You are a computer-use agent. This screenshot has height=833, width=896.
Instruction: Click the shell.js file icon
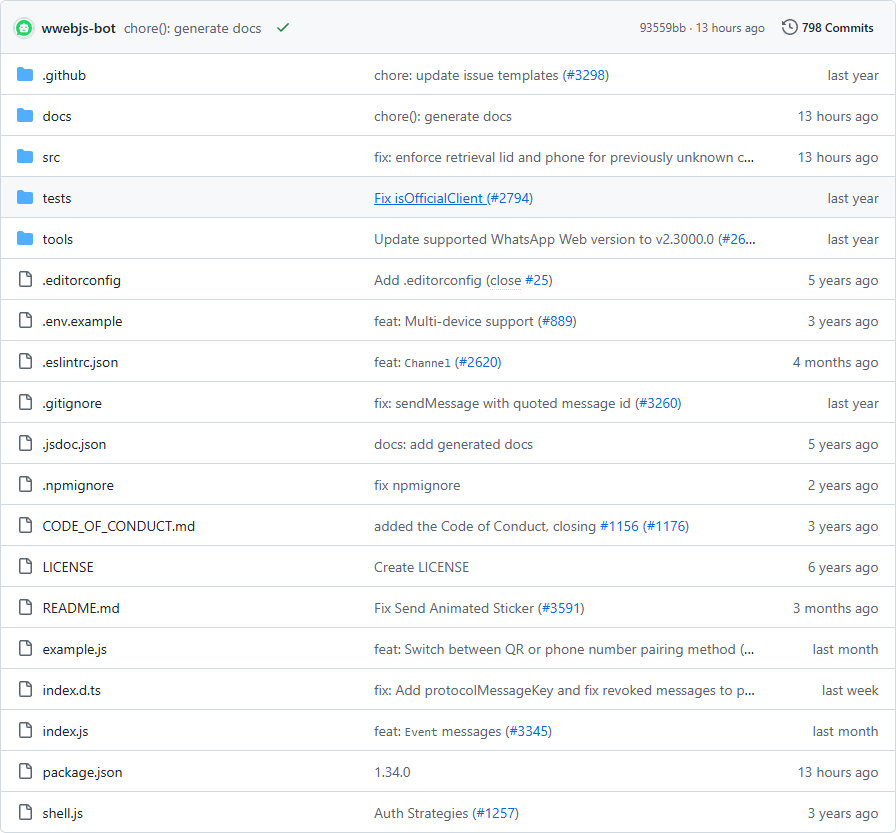click(x=25, y=812)
